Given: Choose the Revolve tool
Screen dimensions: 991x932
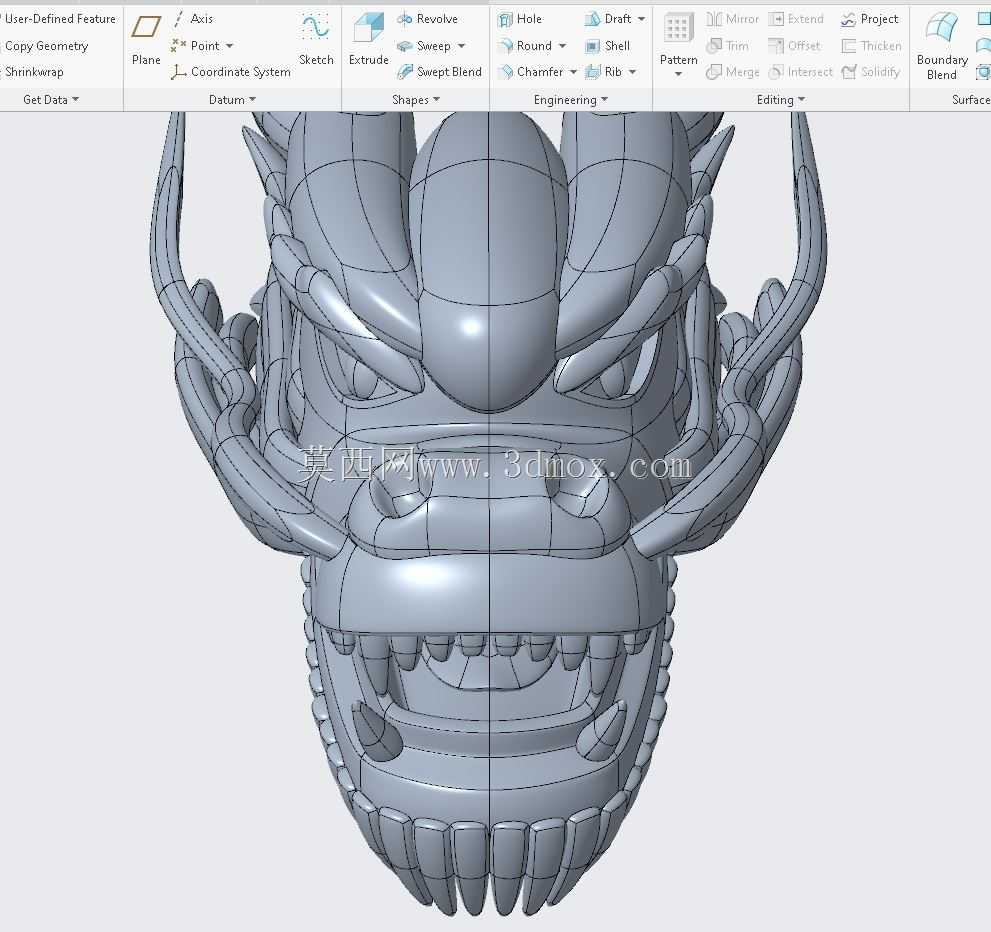Looking at the screenshot, I should pos(427,19).
